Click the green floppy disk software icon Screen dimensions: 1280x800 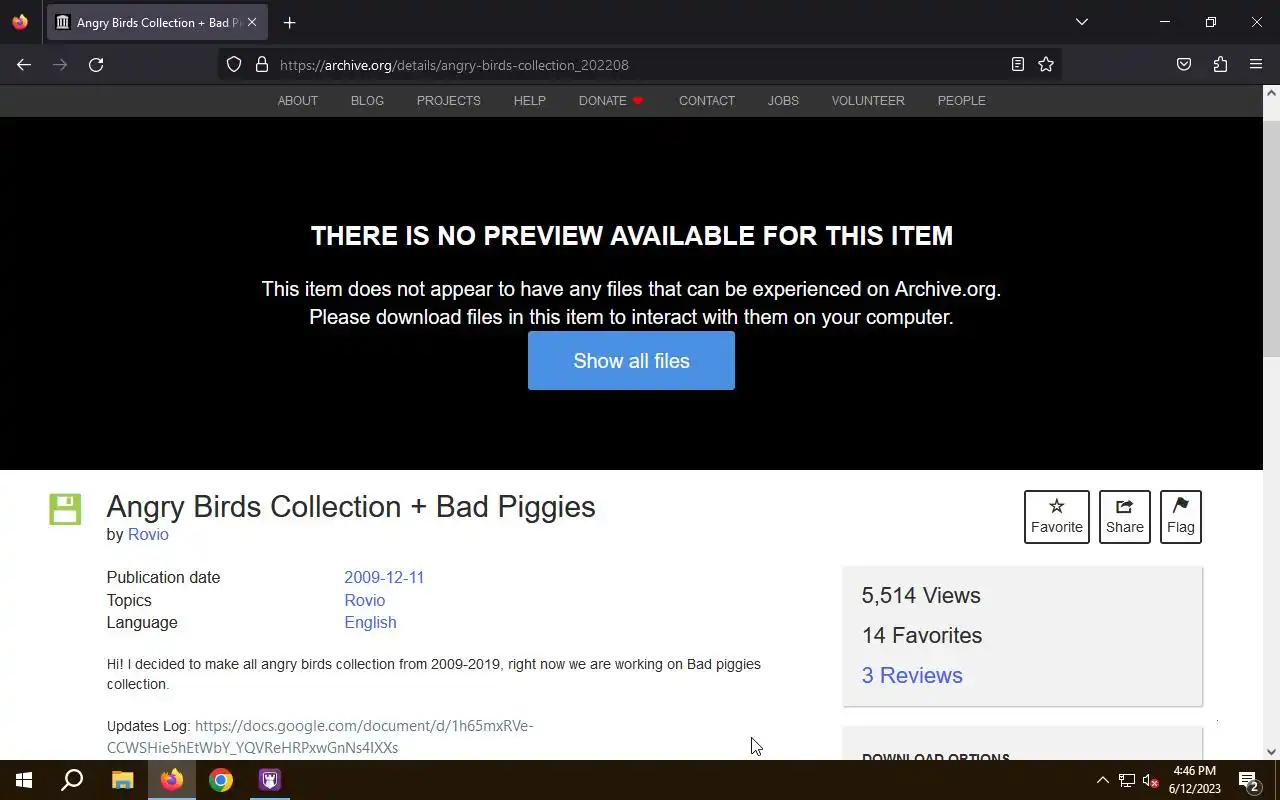pyautogui.click(x=65, y=509)
